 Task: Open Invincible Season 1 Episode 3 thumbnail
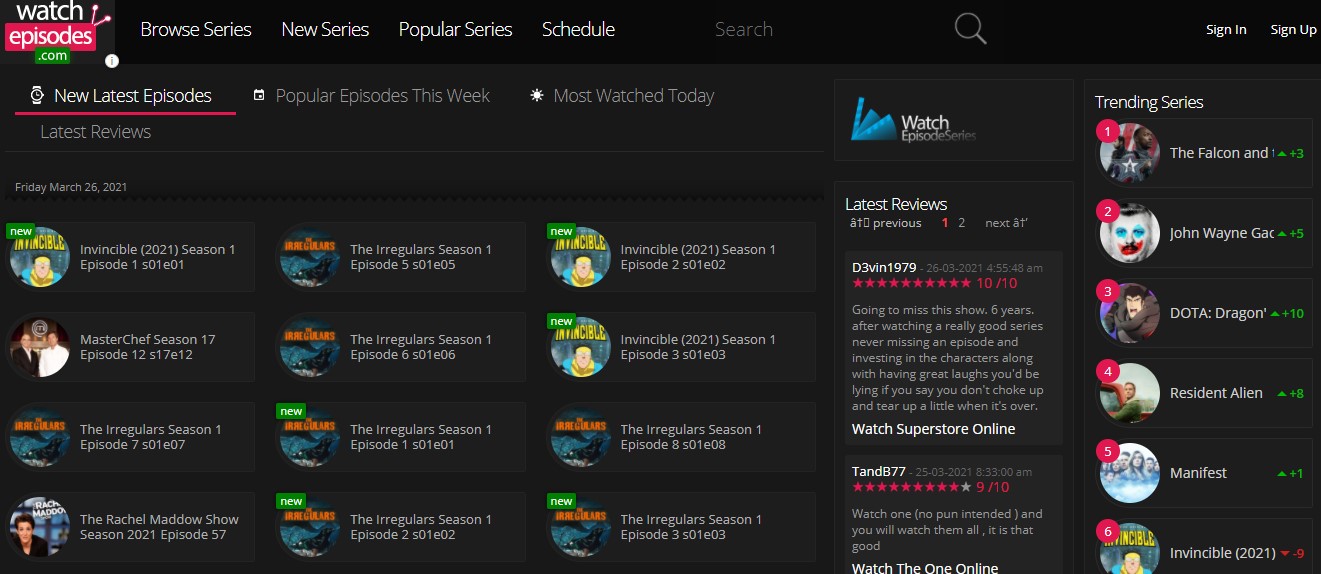[x=581, y=347]
